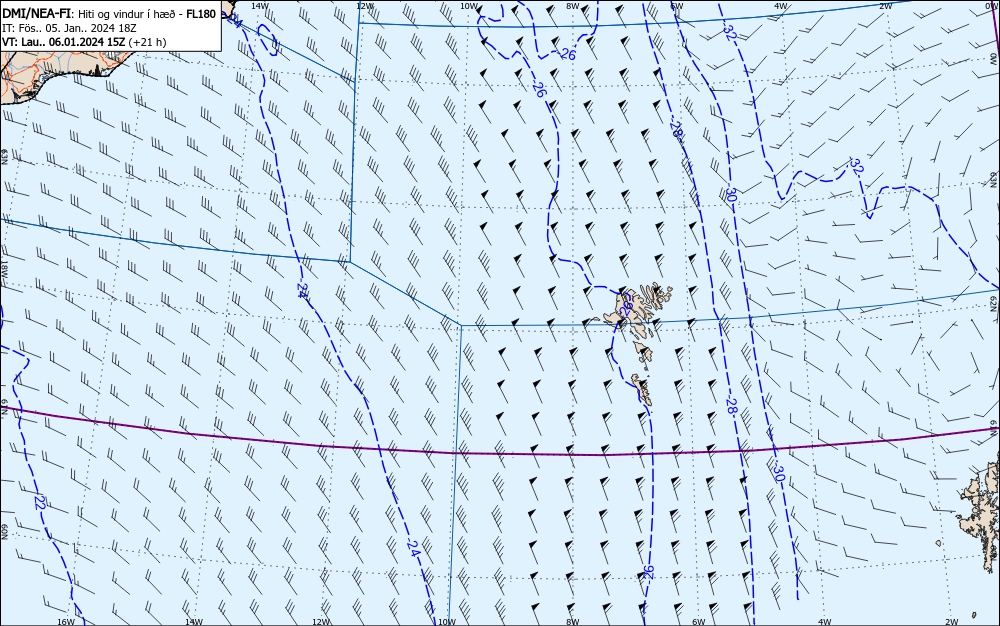Click the "12W" longitude label on top edge
This screenshot has width=1000, height=626.
(x=365, y=6)
